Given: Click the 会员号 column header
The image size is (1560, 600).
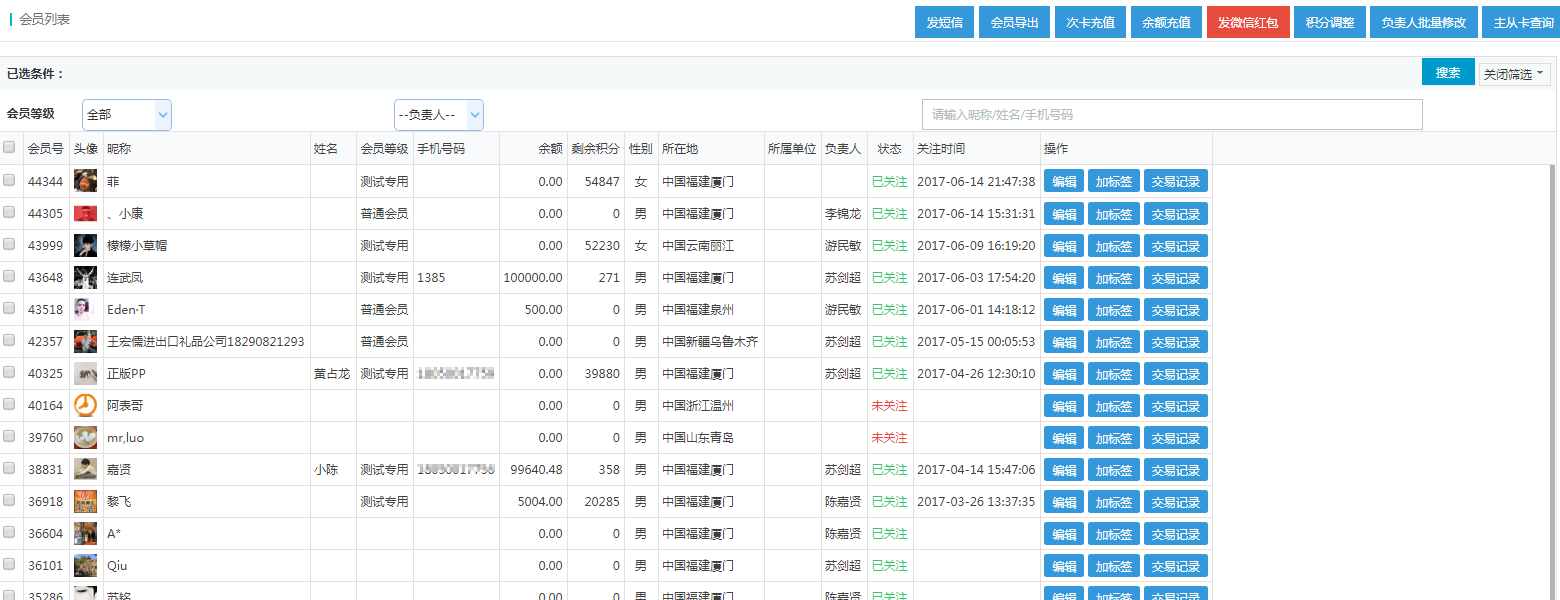Looking at the screenshot, I should (x=46, y=148).
